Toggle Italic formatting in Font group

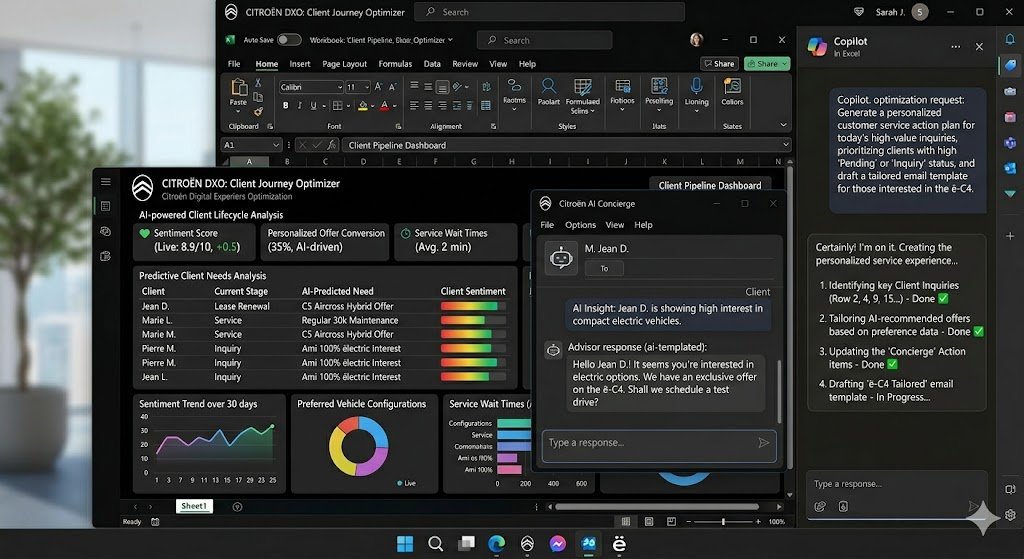299,106
